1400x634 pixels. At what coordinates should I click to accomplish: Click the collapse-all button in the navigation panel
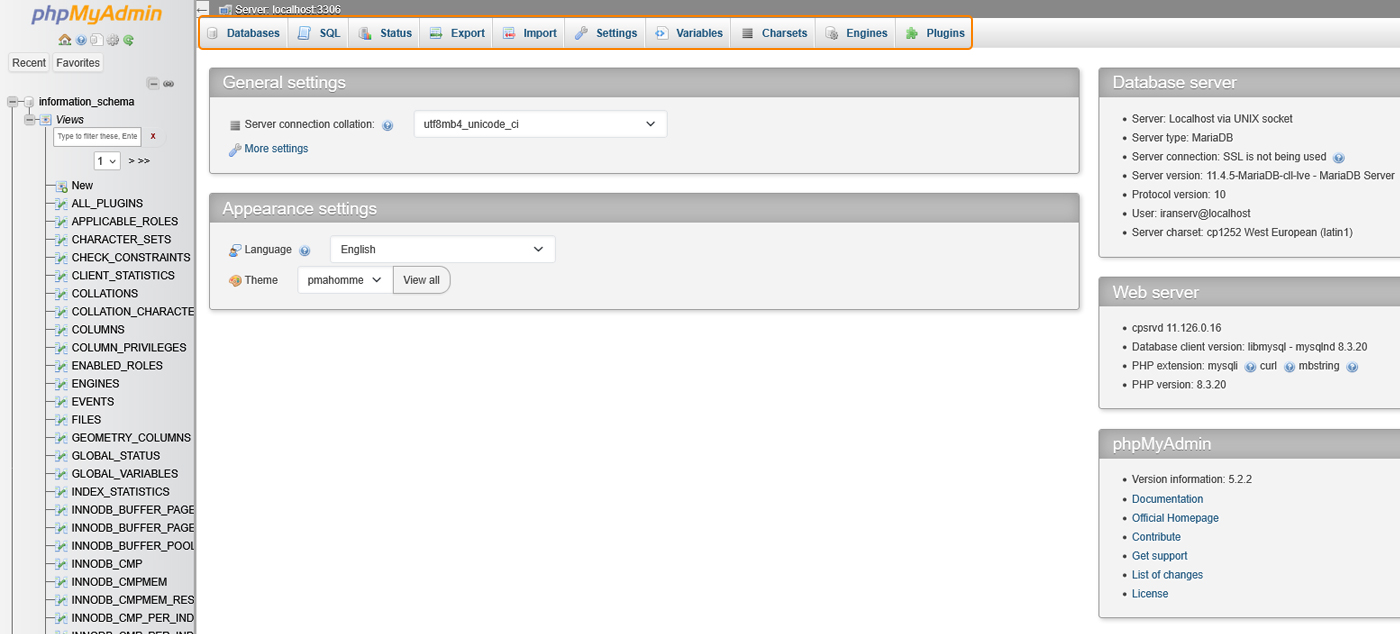tap(153, 83)
